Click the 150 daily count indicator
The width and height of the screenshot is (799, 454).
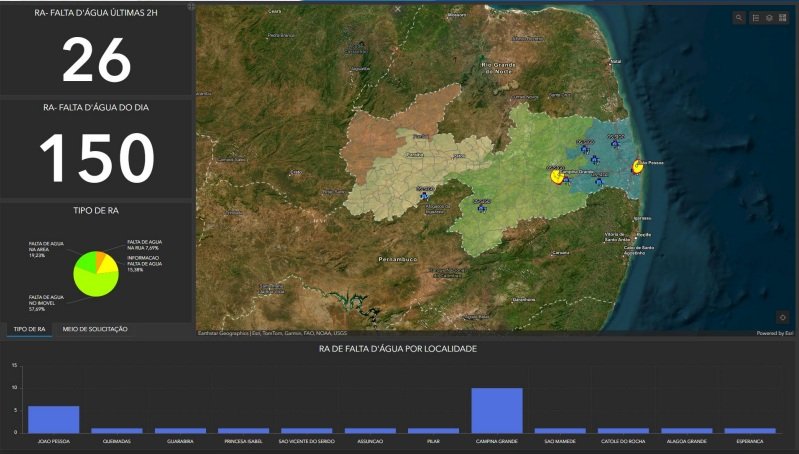tap(97, 158)
